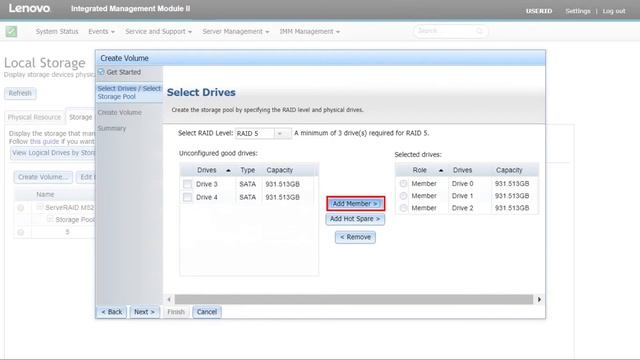
Task: Open the System Status page
Action: coord(57,31)
